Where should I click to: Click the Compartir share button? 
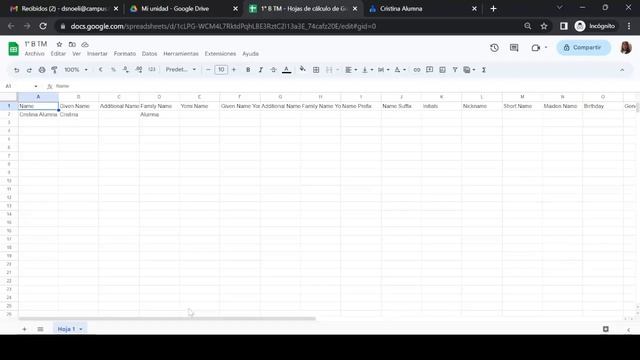click(x=584, y=48)
